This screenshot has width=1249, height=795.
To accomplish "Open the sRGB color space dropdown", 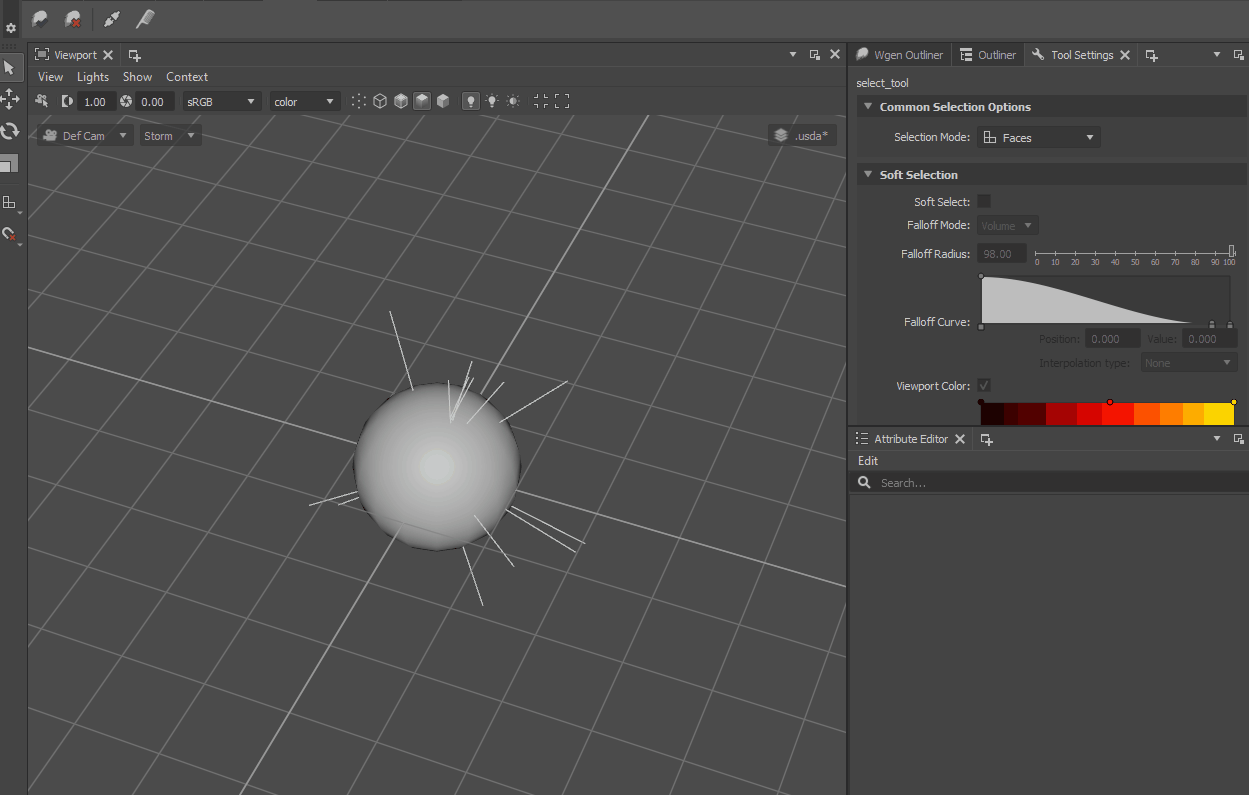I will (x=221, y=101).
